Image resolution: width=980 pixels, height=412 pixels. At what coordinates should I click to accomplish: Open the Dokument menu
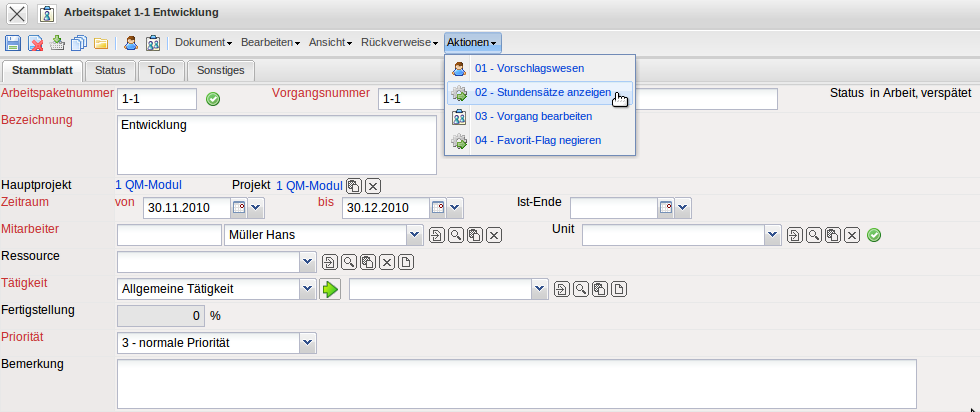point(204,43)
